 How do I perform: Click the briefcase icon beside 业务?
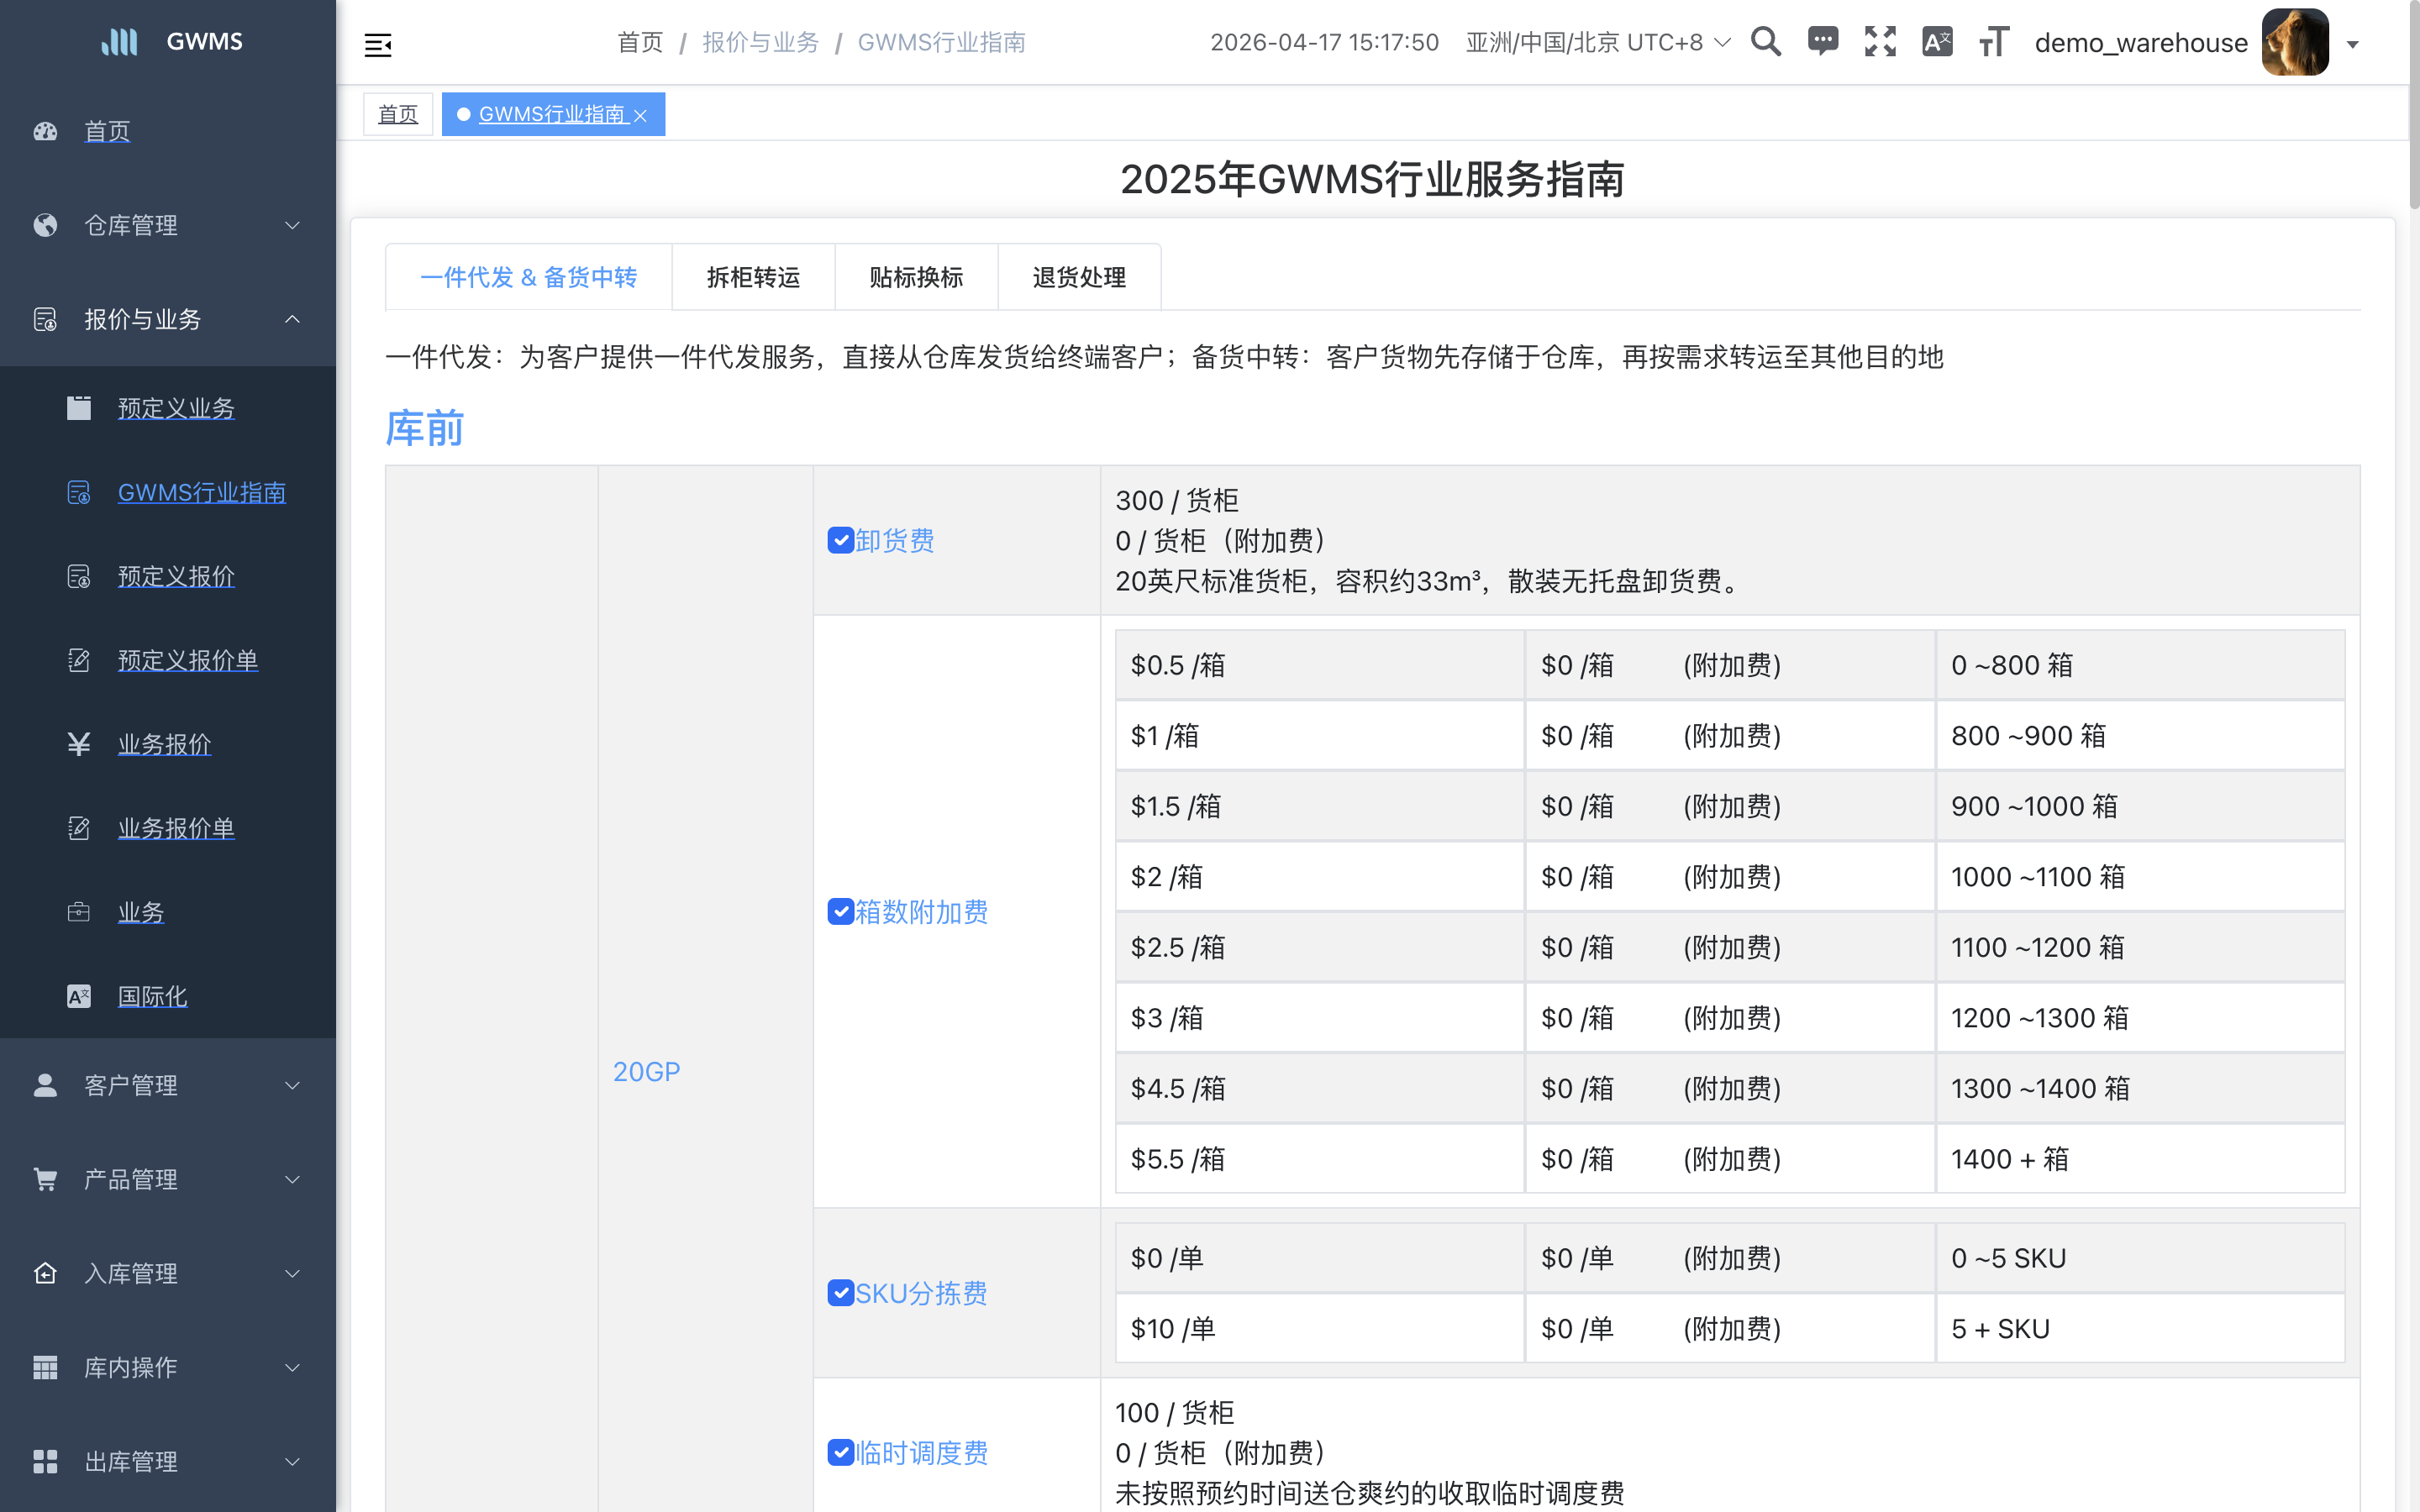point(79,912)
